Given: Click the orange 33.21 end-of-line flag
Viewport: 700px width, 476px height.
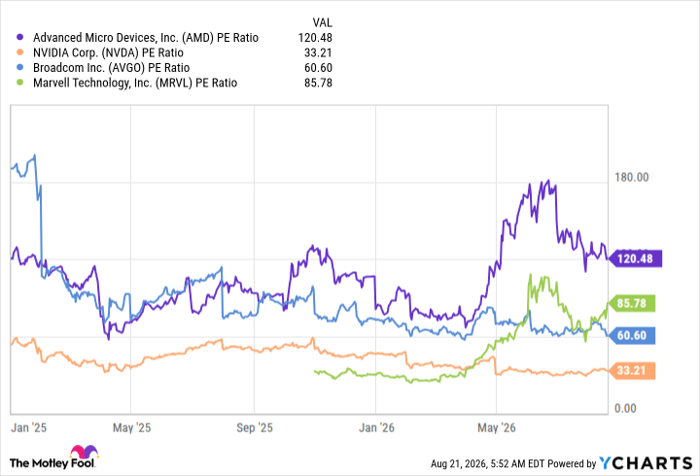Looking at the screenshot, I should pyautogui.click(x=632, y=371).
